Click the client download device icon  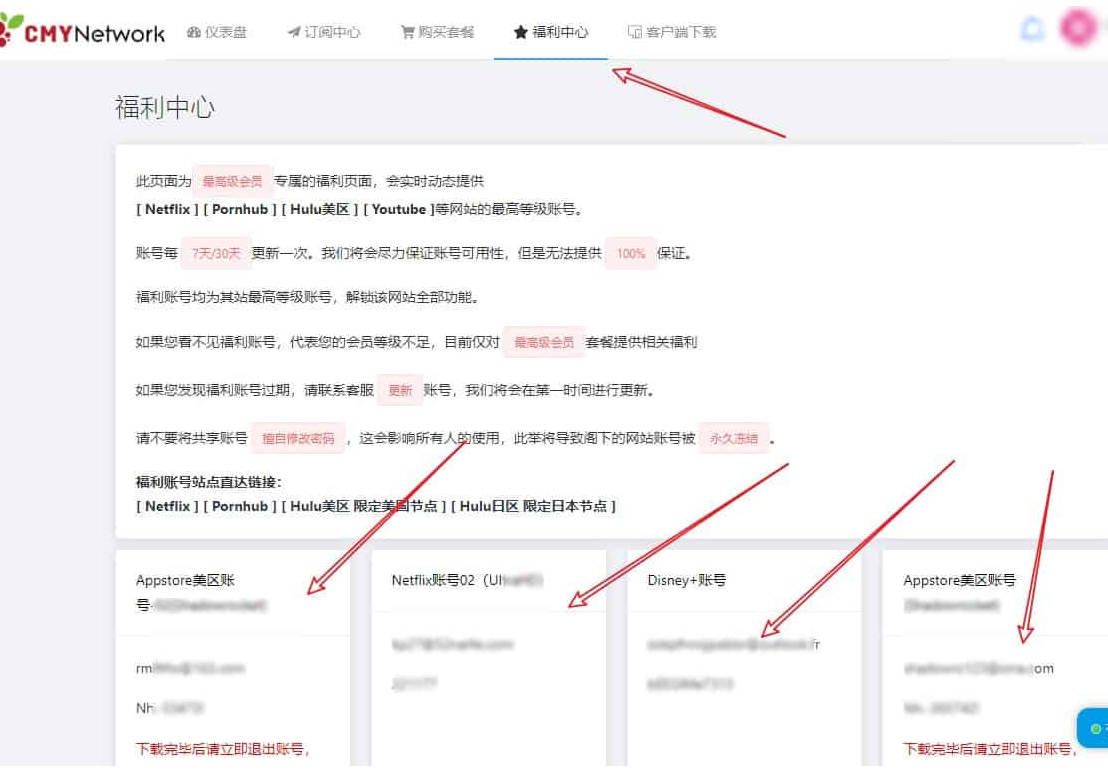(635, 32)
